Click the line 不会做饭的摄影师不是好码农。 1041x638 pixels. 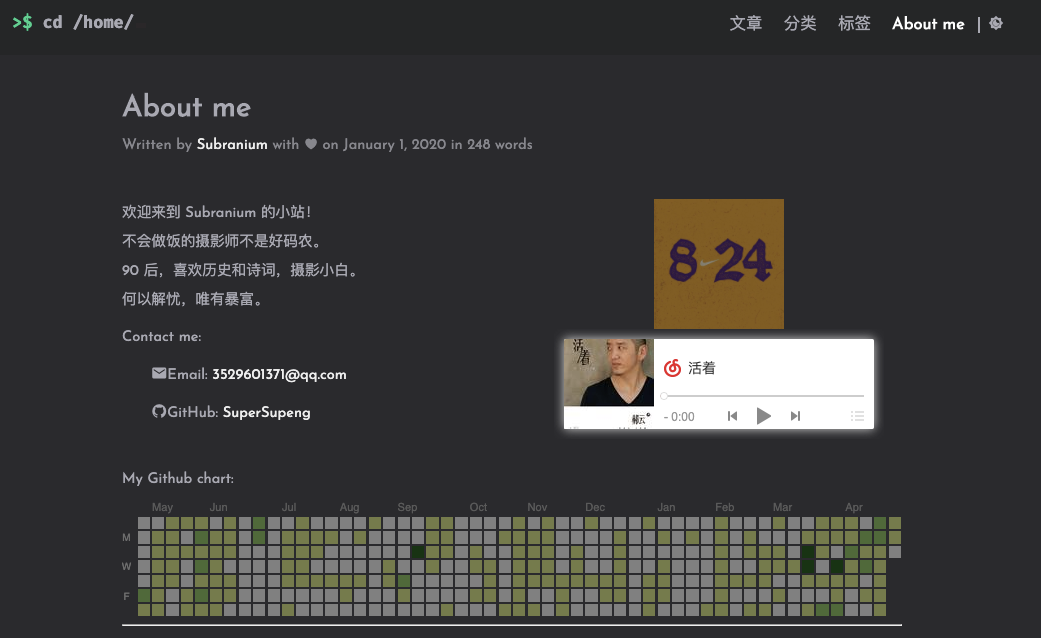tap(224, 241)
